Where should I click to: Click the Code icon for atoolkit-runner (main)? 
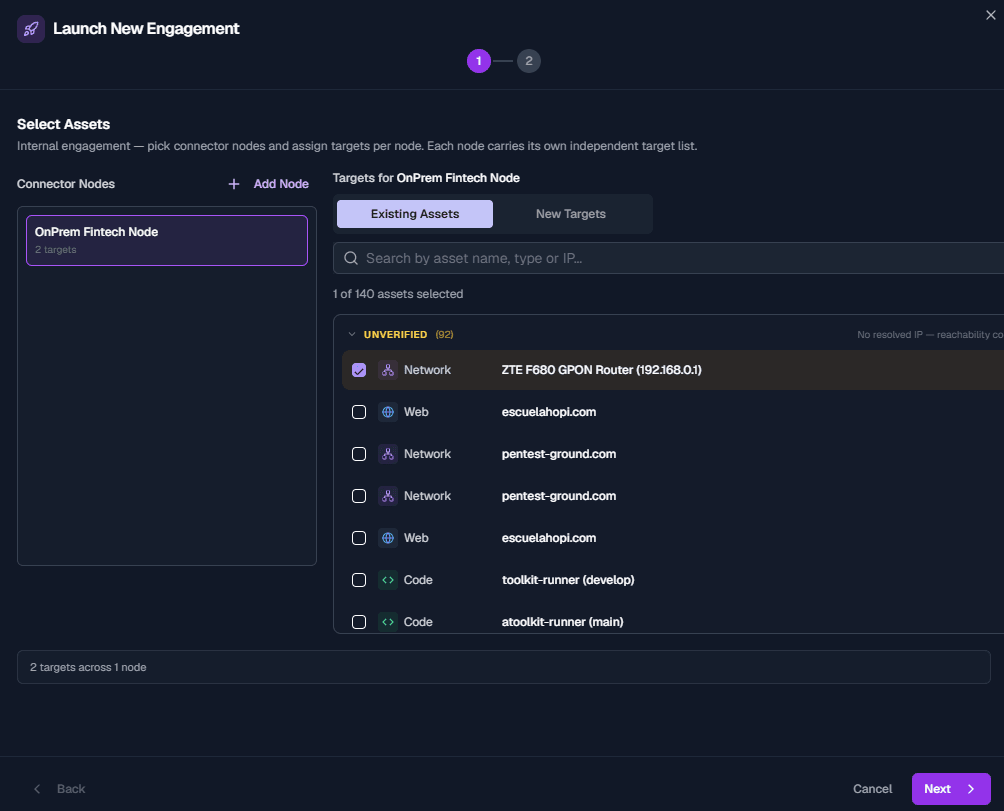coord(387,622)
